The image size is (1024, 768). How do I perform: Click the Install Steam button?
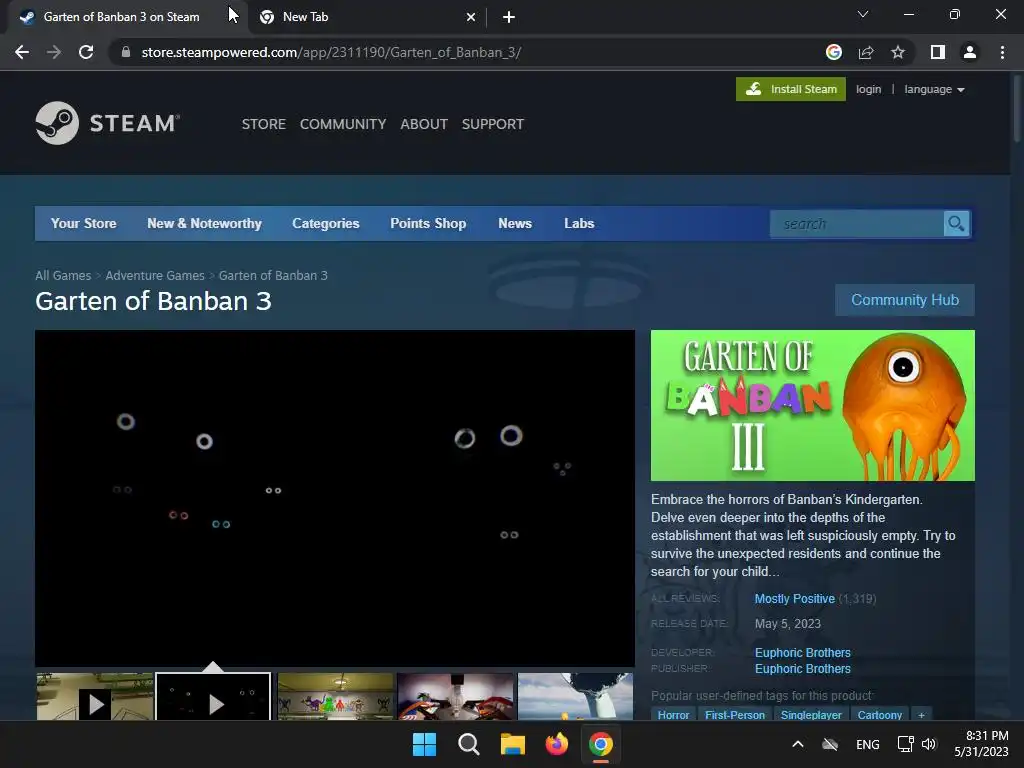[x=791, y=89]
